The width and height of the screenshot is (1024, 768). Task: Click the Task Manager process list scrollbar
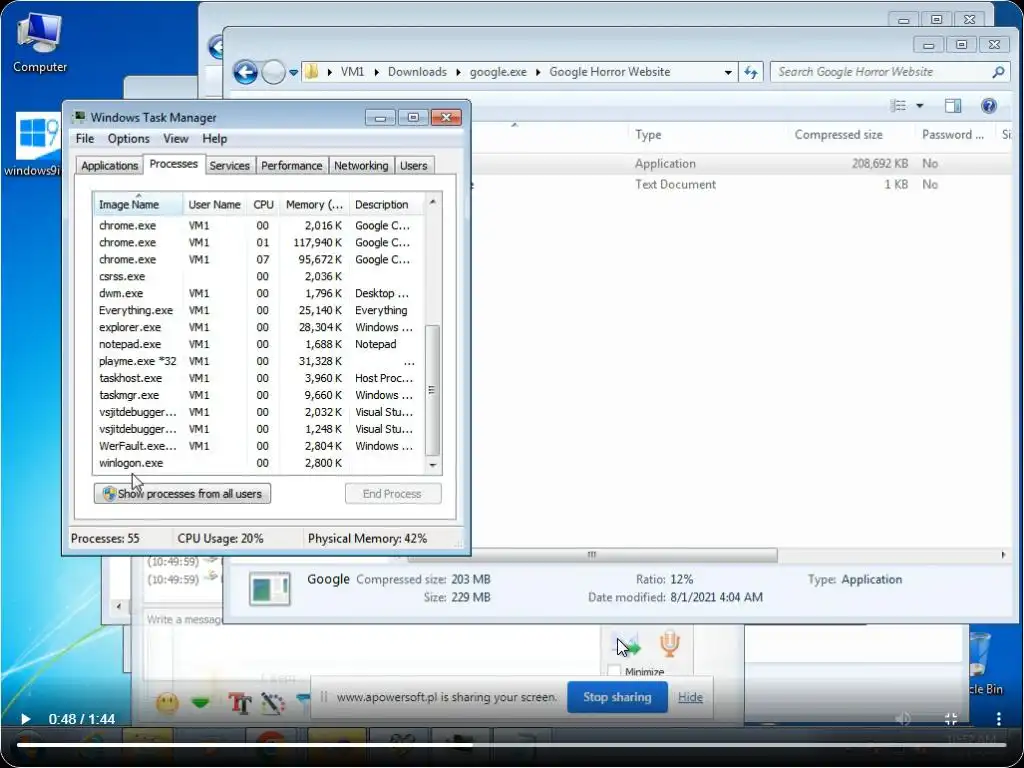coord(432,390)
